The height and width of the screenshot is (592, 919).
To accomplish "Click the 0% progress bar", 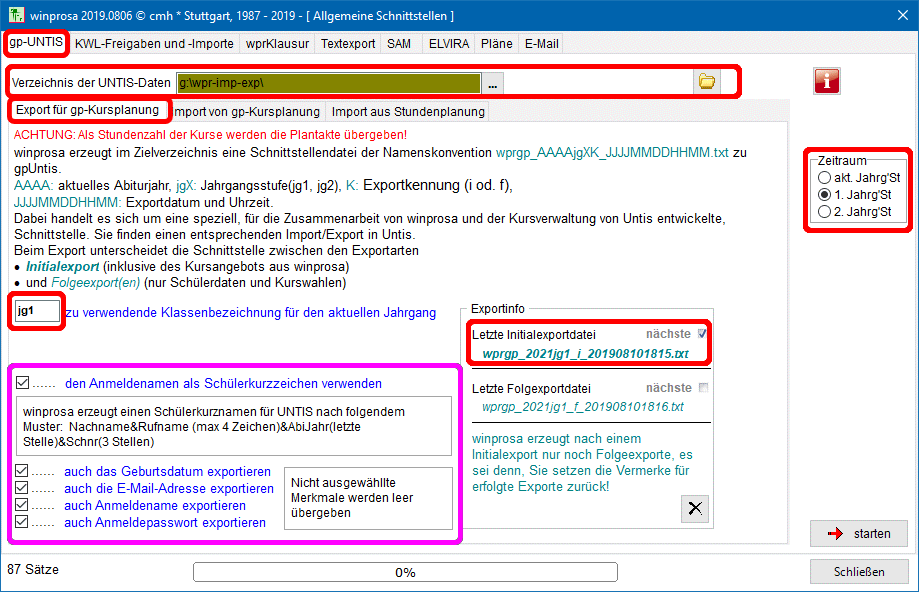I will tap(405, 573).
